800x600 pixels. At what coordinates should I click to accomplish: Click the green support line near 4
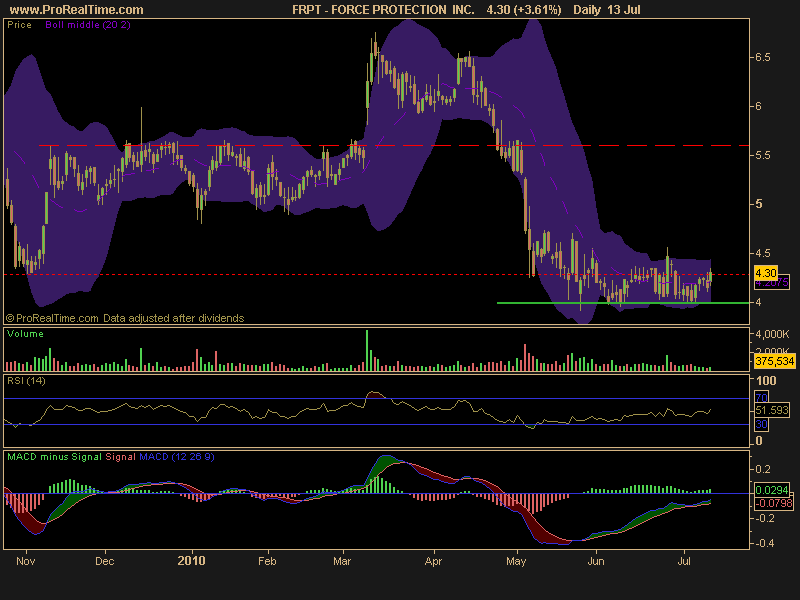[x=623, y=303]
